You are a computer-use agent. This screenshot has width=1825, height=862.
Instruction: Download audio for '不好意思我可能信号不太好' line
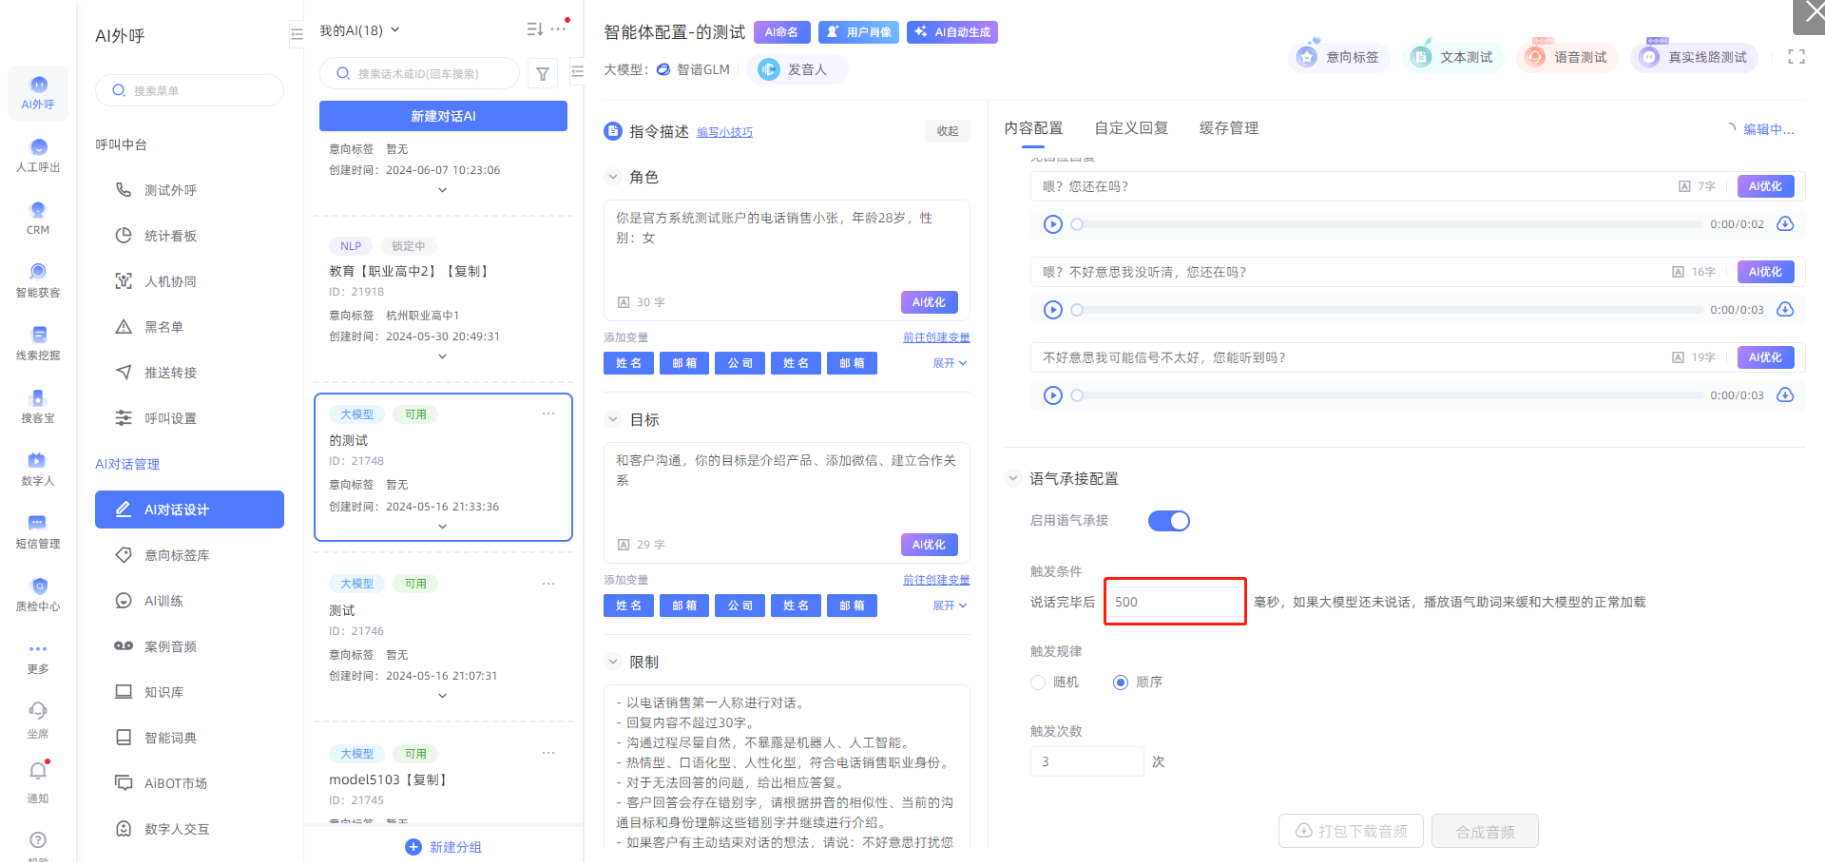pos(1784,395)
